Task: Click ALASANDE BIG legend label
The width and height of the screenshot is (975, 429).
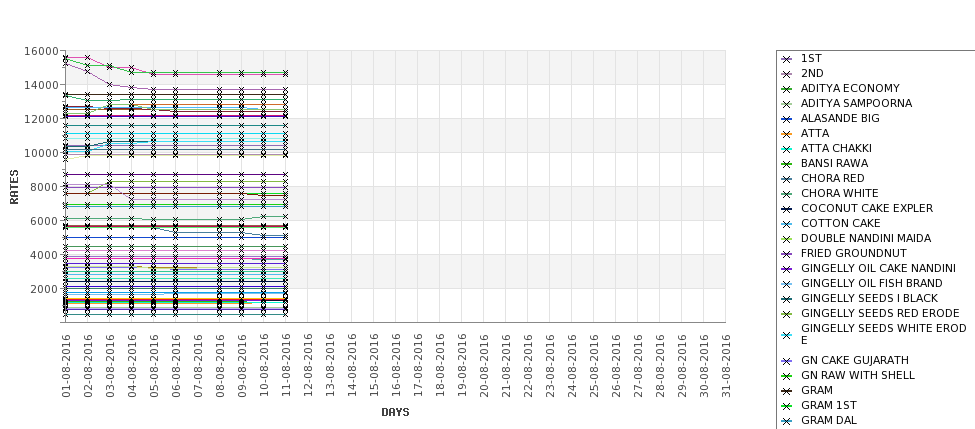Action: coord(840,118)
